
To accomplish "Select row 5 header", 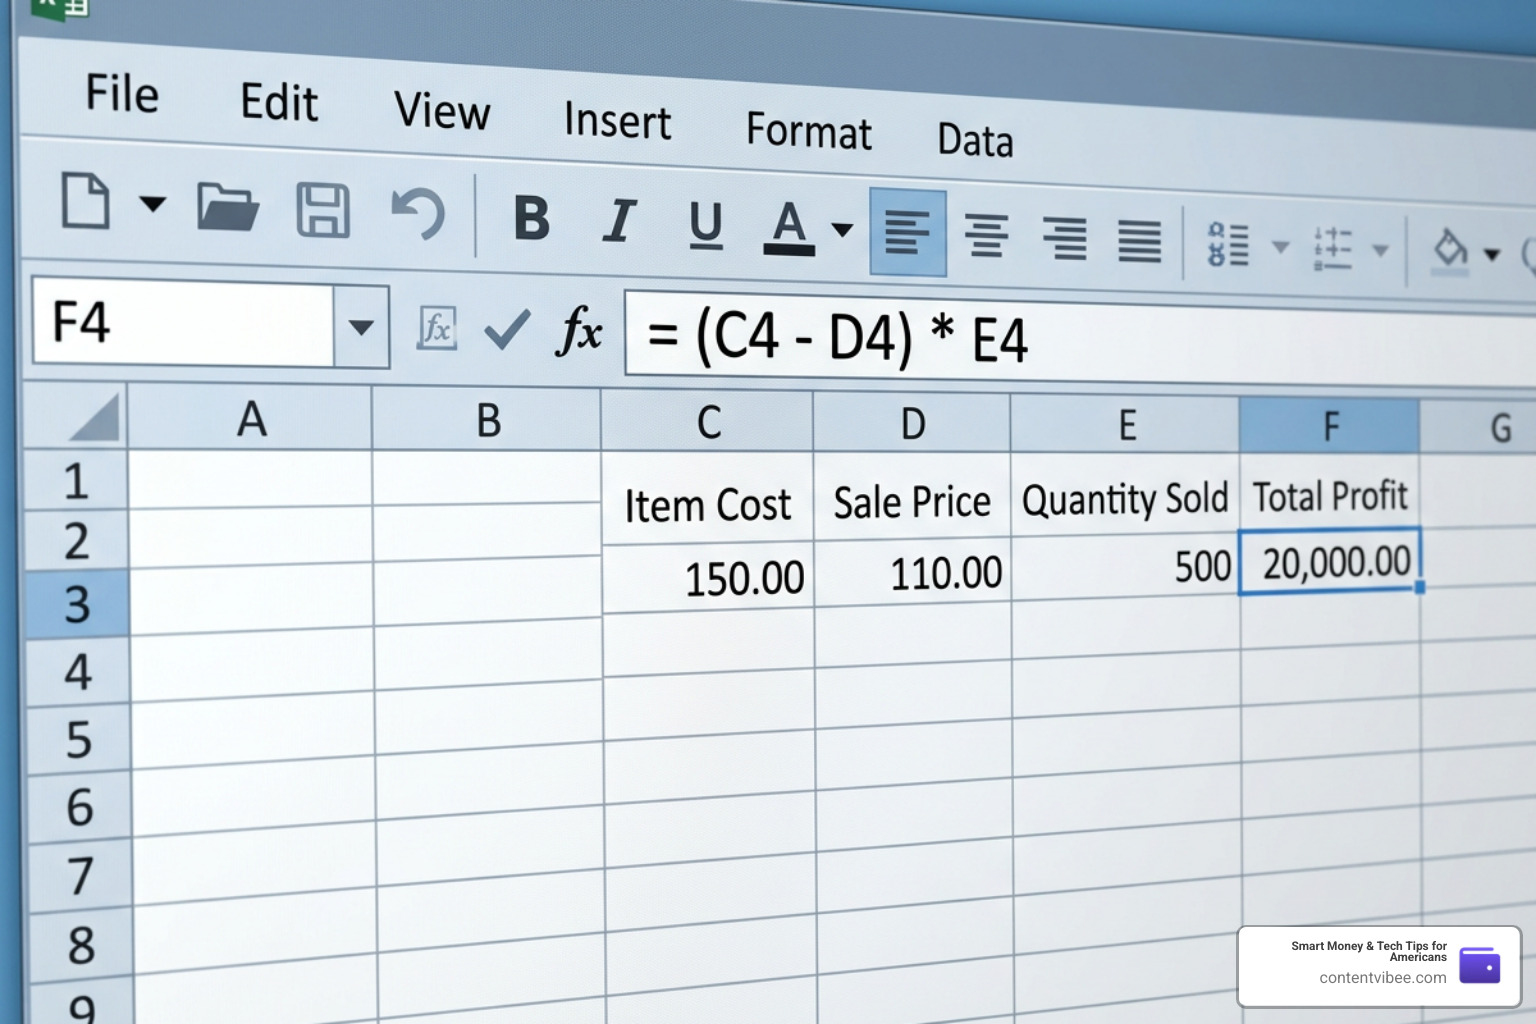I will (x=79, y=740).
